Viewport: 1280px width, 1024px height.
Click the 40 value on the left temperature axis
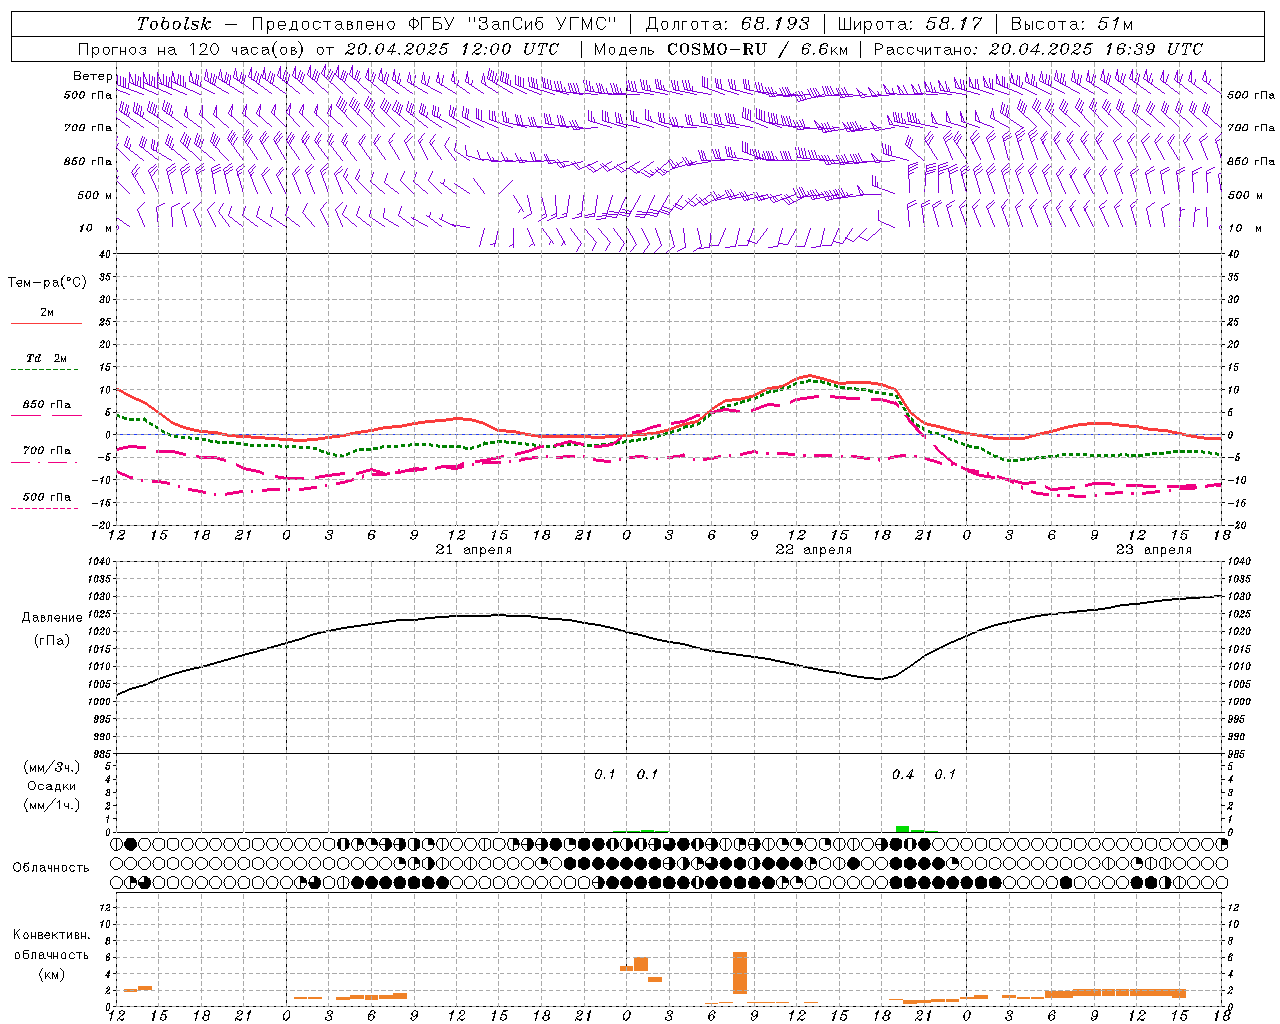[x=104, y=254]
